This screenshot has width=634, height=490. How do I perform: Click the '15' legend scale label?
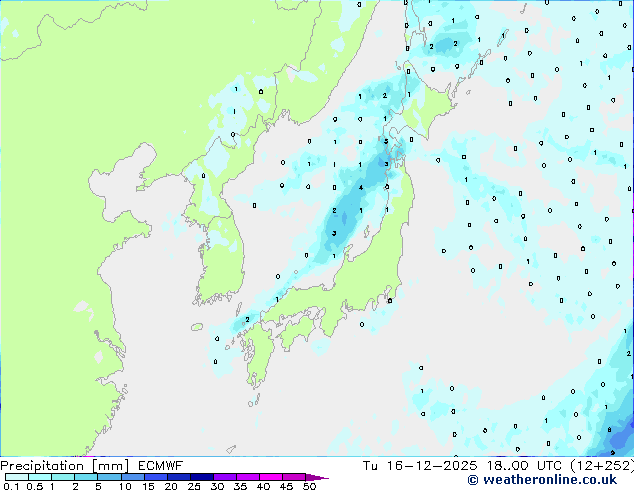[x=148, y=486]
